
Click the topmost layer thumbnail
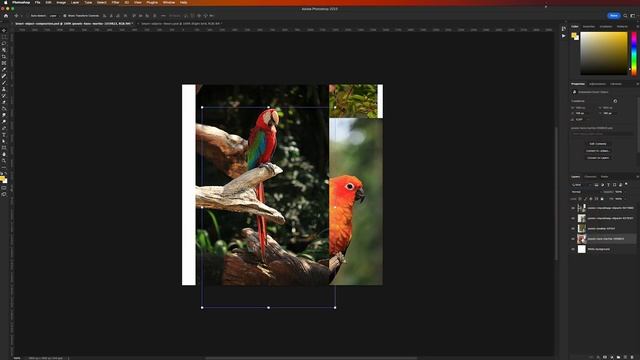point(582,208)
